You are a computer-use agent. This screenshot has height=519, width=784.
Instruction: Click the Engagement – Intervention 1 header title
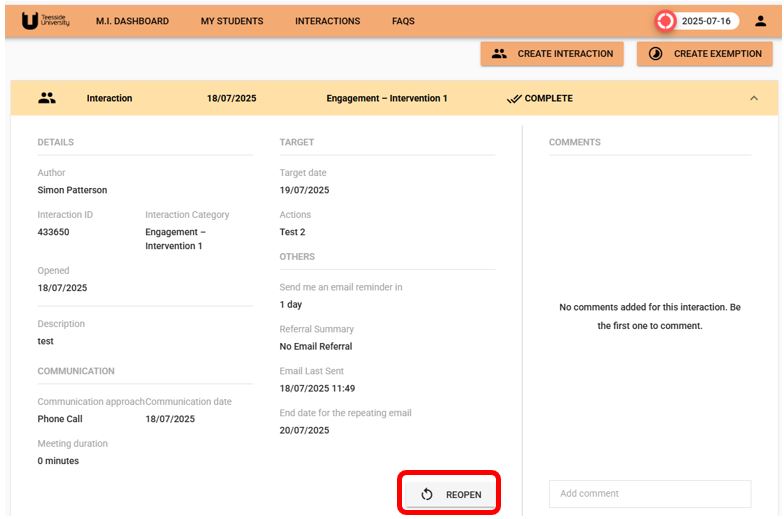tap(387, 99)
